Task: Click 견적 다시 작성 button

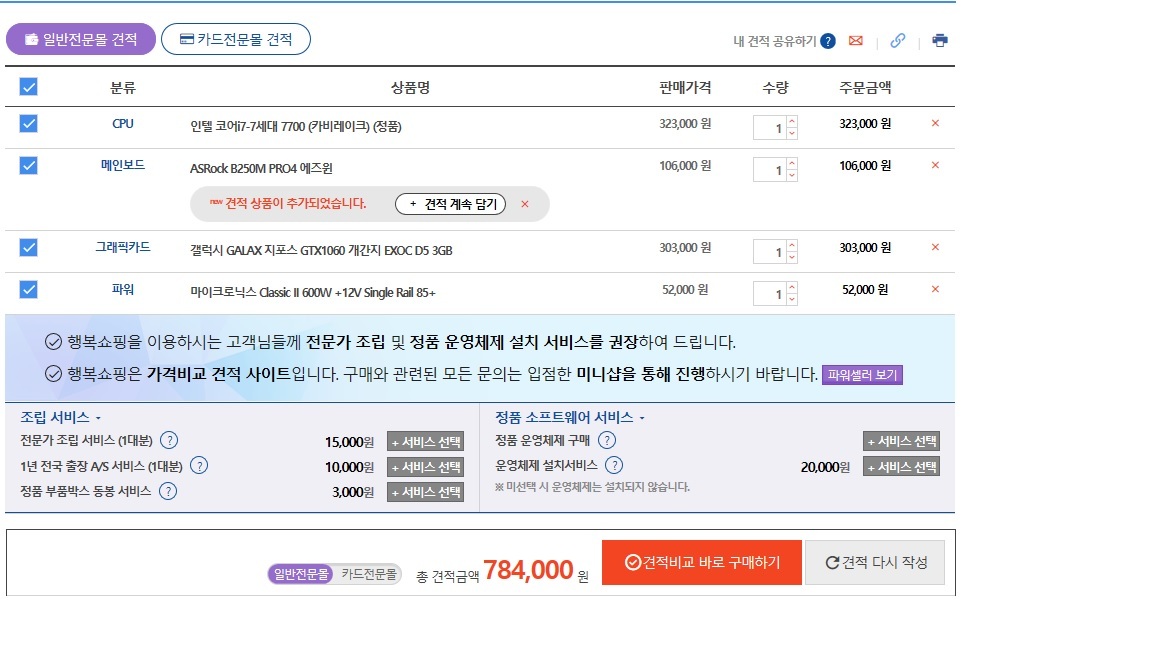Action: (875, 563)
